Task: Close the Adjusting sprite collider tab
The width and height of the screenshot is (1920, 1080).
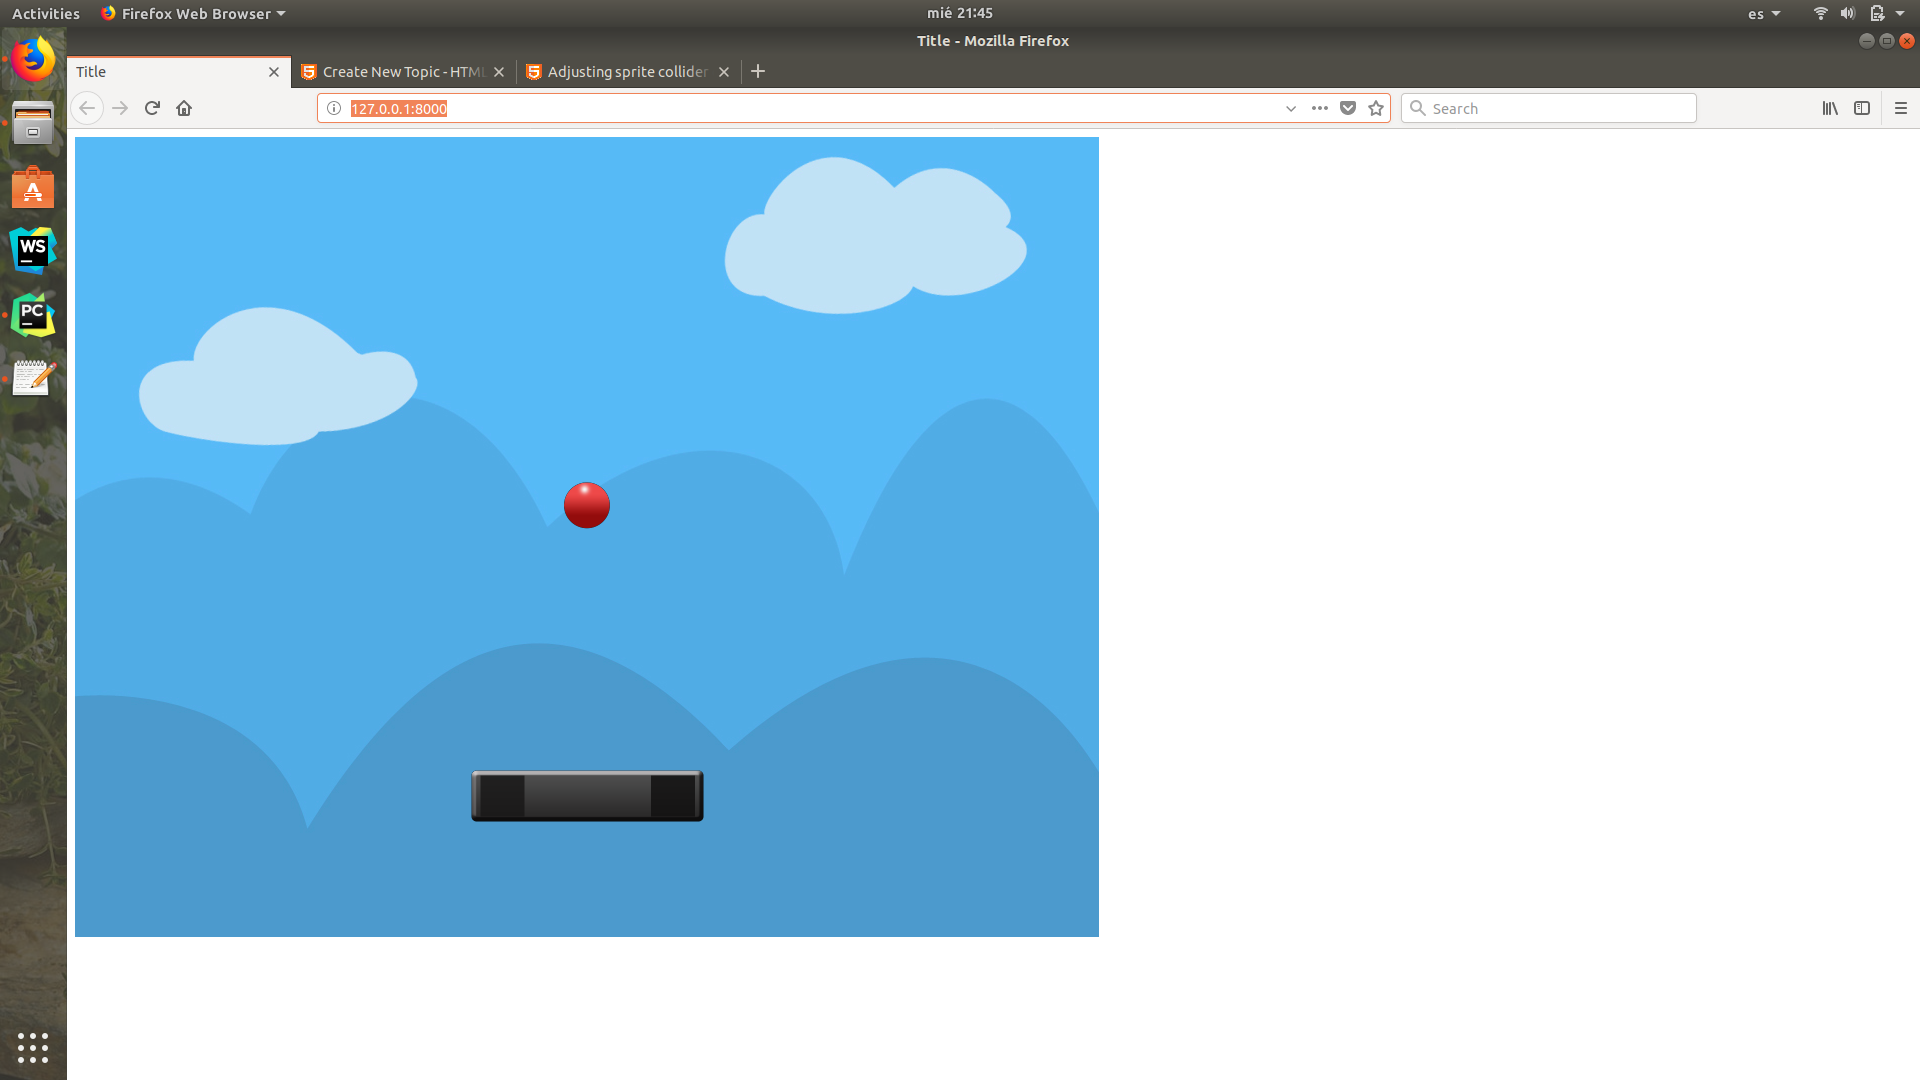Action: point(724,72)
